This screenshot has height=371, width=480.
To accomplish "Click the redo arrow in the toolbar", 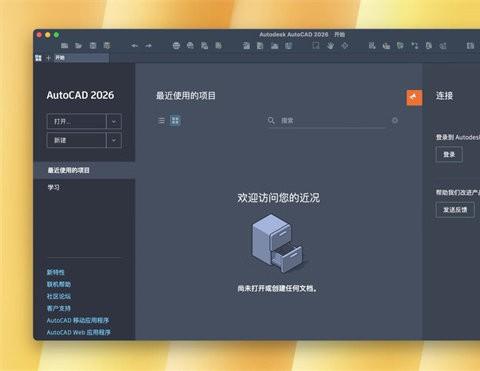I will pyautogui.click(x=149, y=46).
